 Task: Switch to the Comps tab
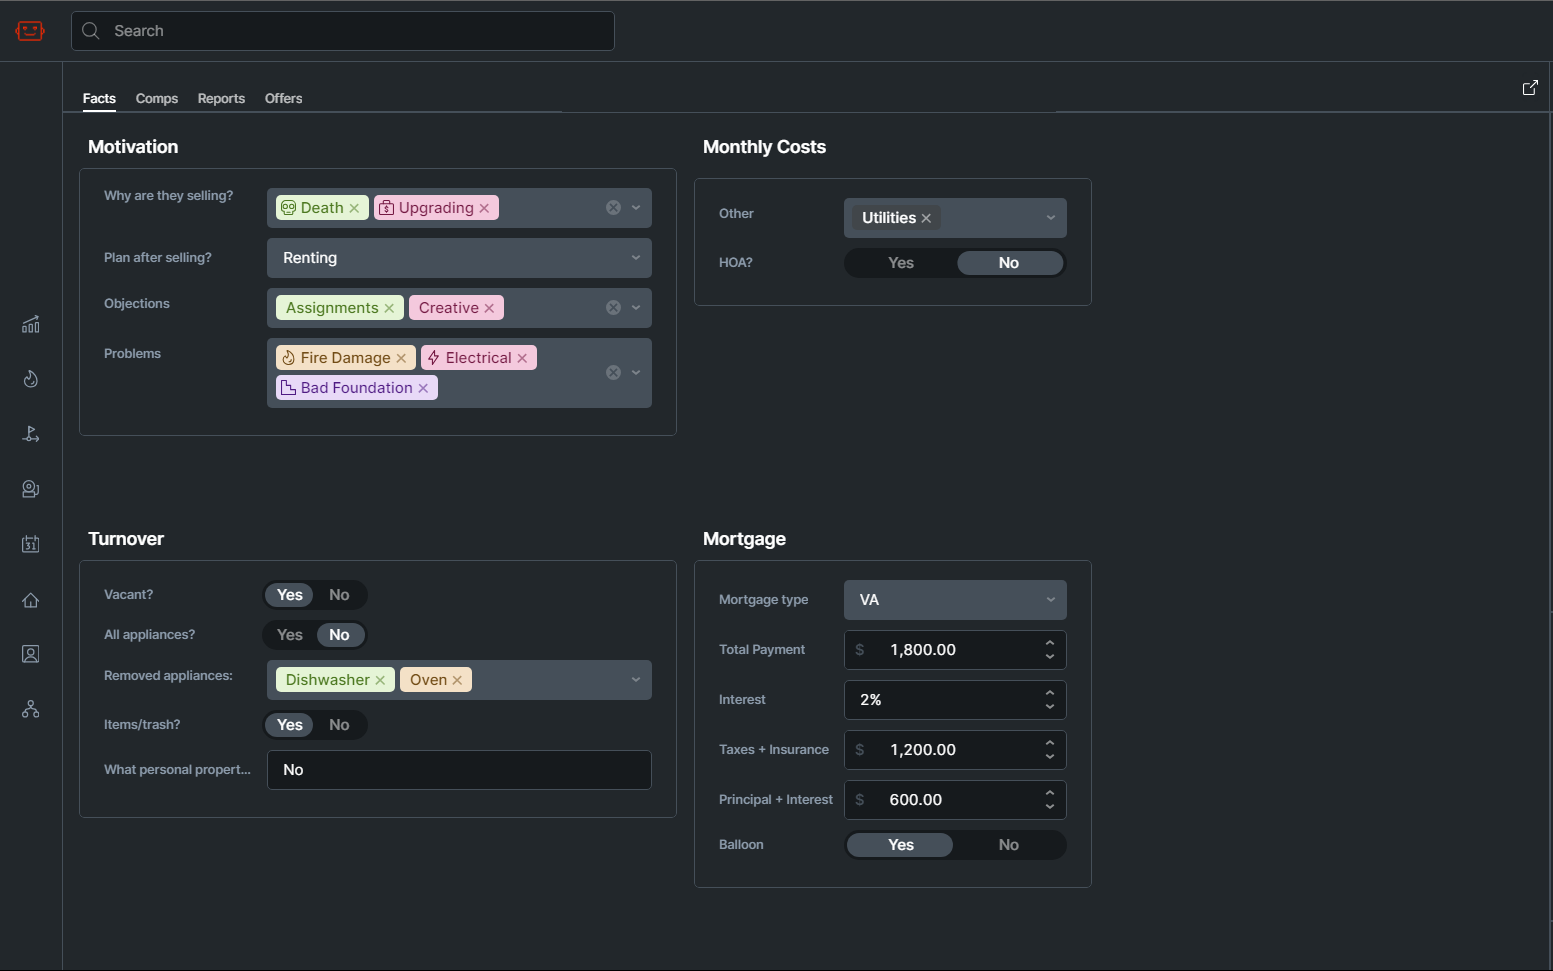tap(157, 98)
